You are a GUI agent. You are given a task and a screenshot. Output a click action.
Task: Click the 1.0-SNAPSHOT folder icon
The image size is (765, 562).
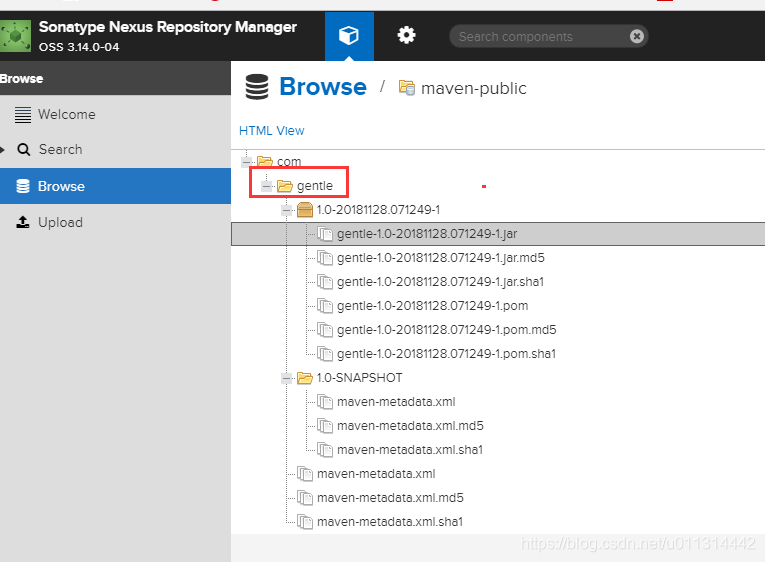[305, 378]
